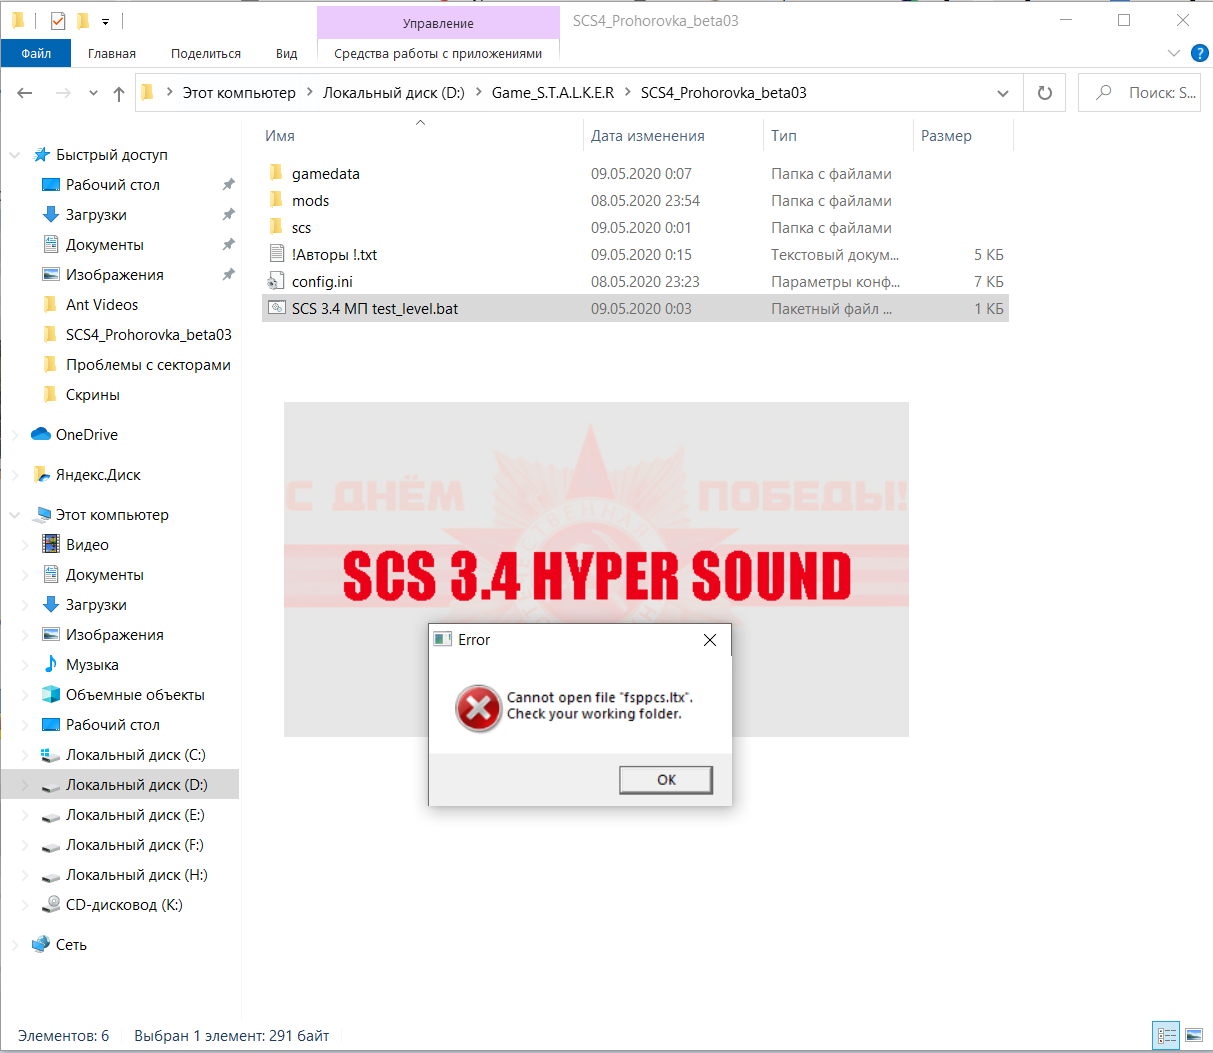
Task: Go up one folder level
Action: (x=119, y=93)
